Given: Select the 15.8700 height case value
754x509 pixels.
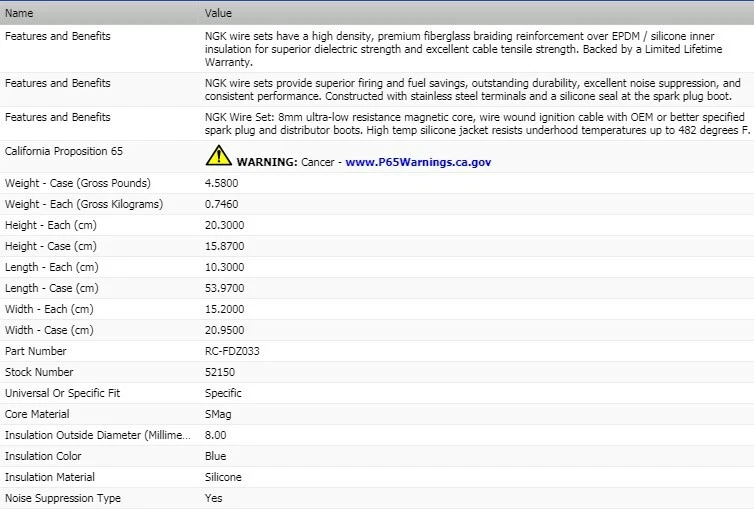Looking at the screenshot, I should pyautogui.click(x=225, y=246).
